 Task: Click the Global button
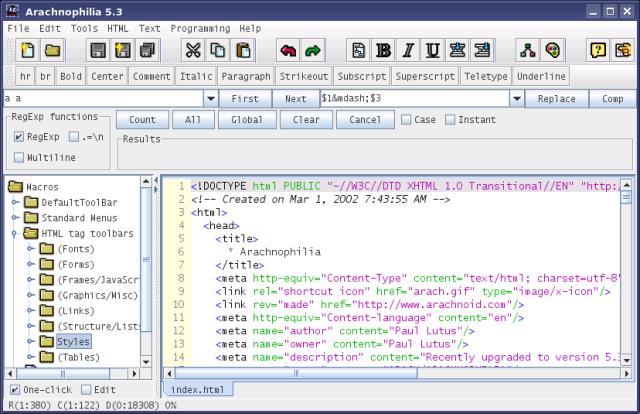[x=247, y=120]
